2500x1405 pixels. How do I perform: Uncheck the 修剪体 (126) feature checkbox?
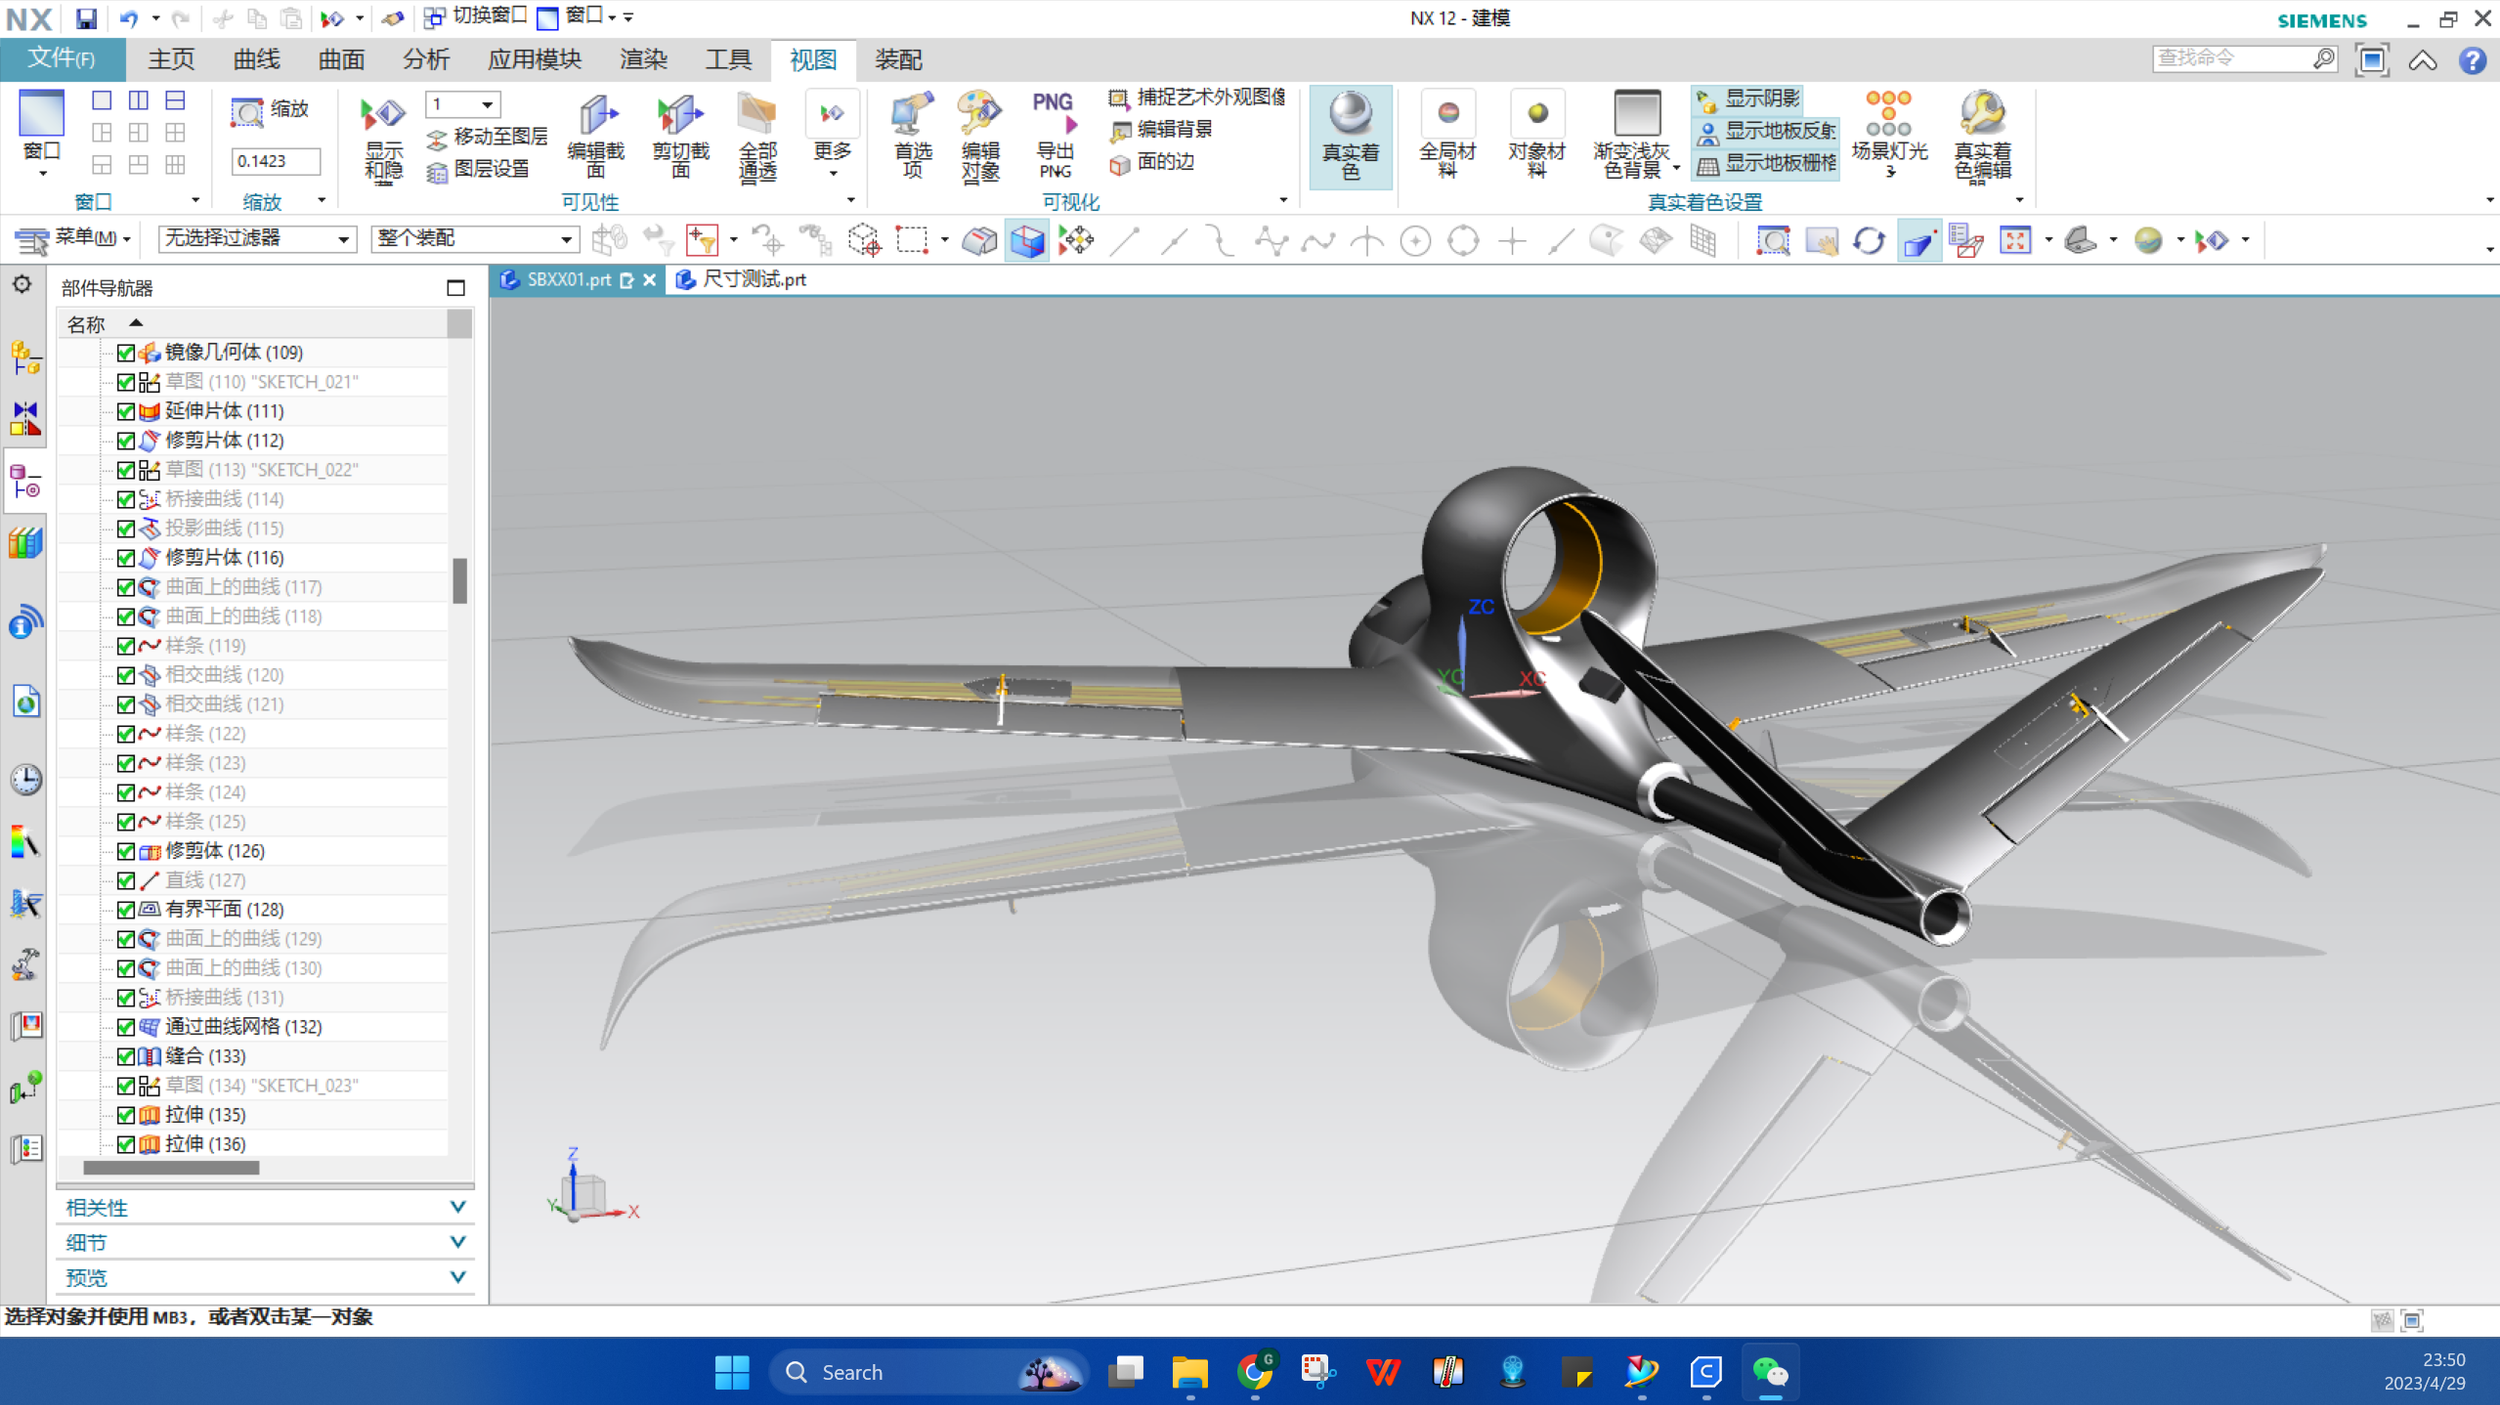pos(126,851)
